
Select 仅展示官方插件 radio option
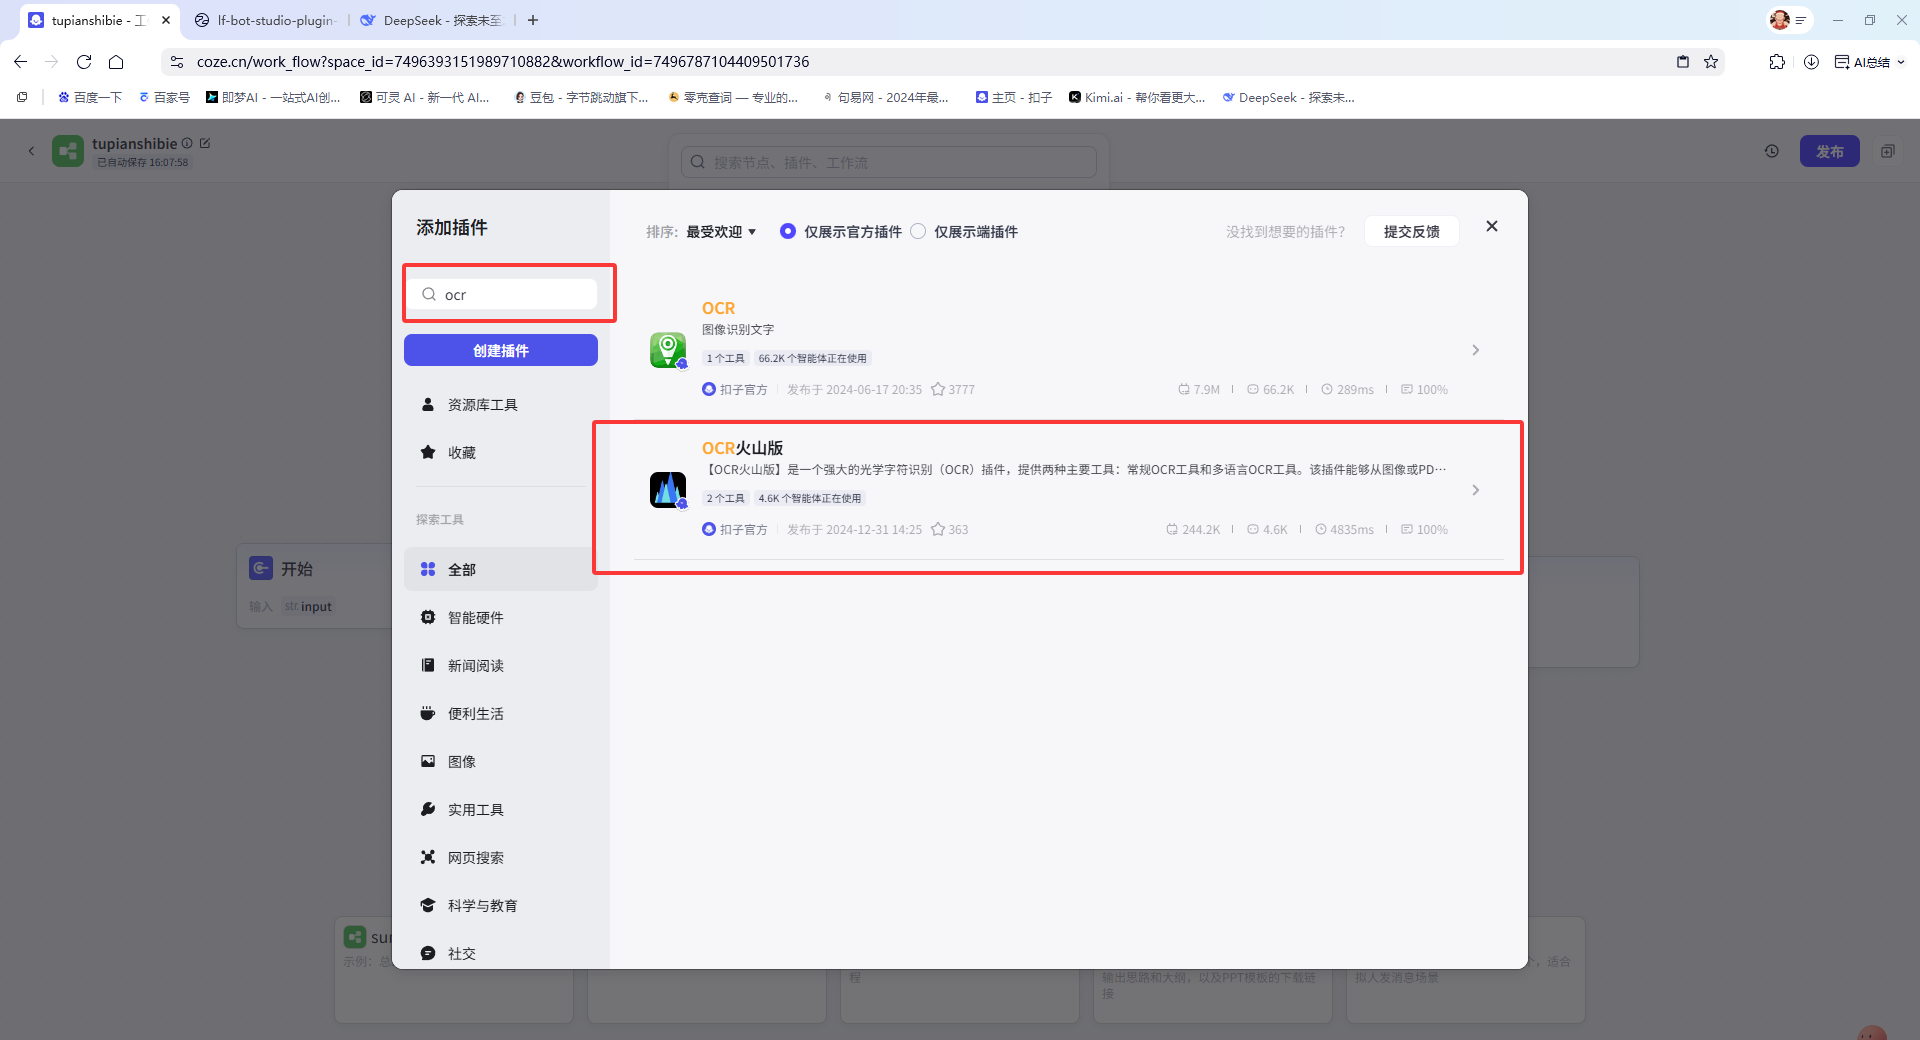point(788,231)
